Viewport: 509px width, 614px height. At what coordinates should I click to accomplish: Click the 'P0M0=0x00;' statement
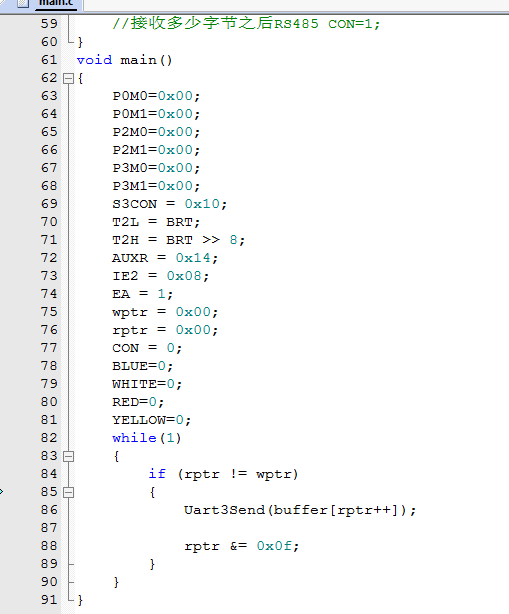click(x=156, y=96)
